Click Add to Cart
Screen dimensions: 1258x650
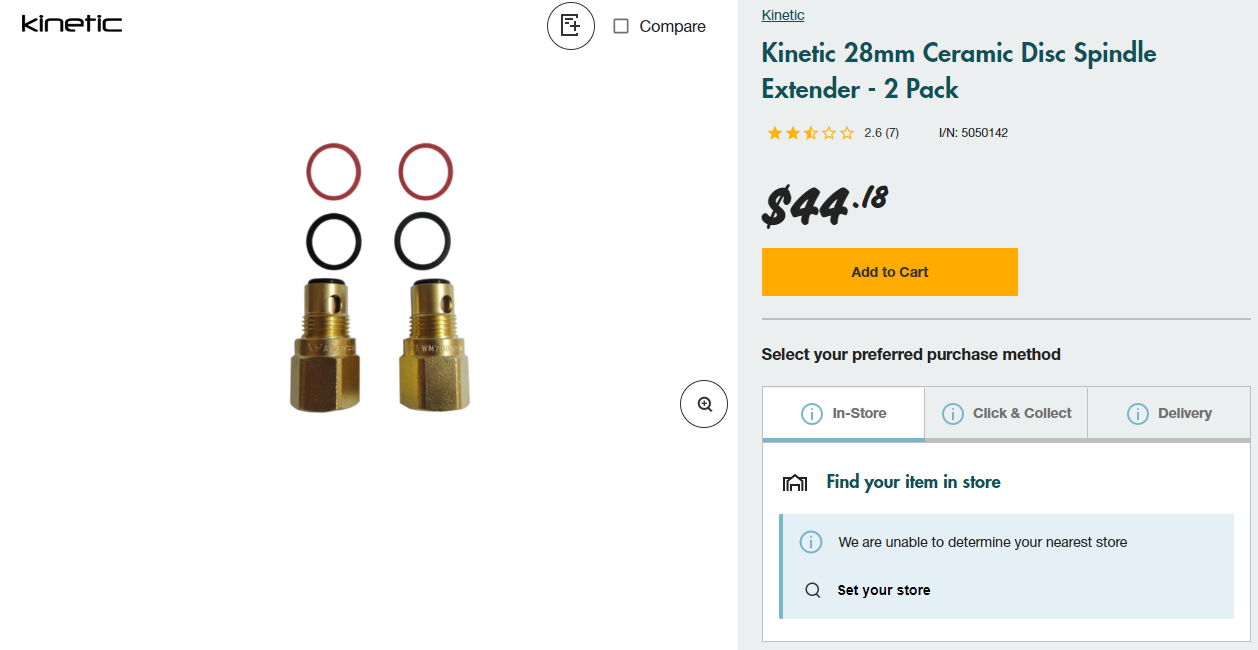889,271
